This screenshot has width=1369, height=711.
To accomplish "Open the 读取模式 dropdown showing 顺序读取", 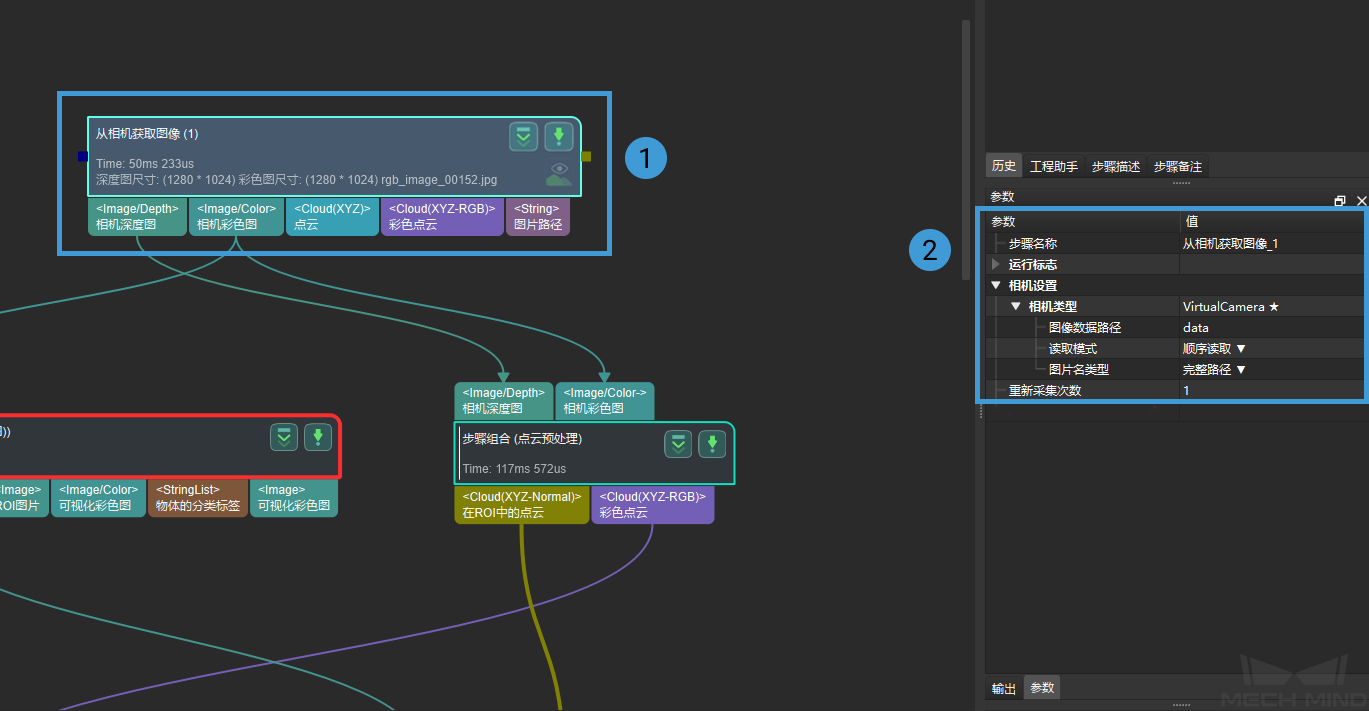I will tap(1214, 349).
